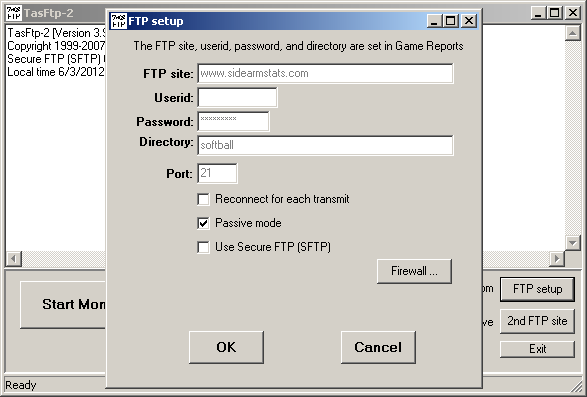Click Start Monitor button in main window
587x397 pixels.
click(63, 305)
